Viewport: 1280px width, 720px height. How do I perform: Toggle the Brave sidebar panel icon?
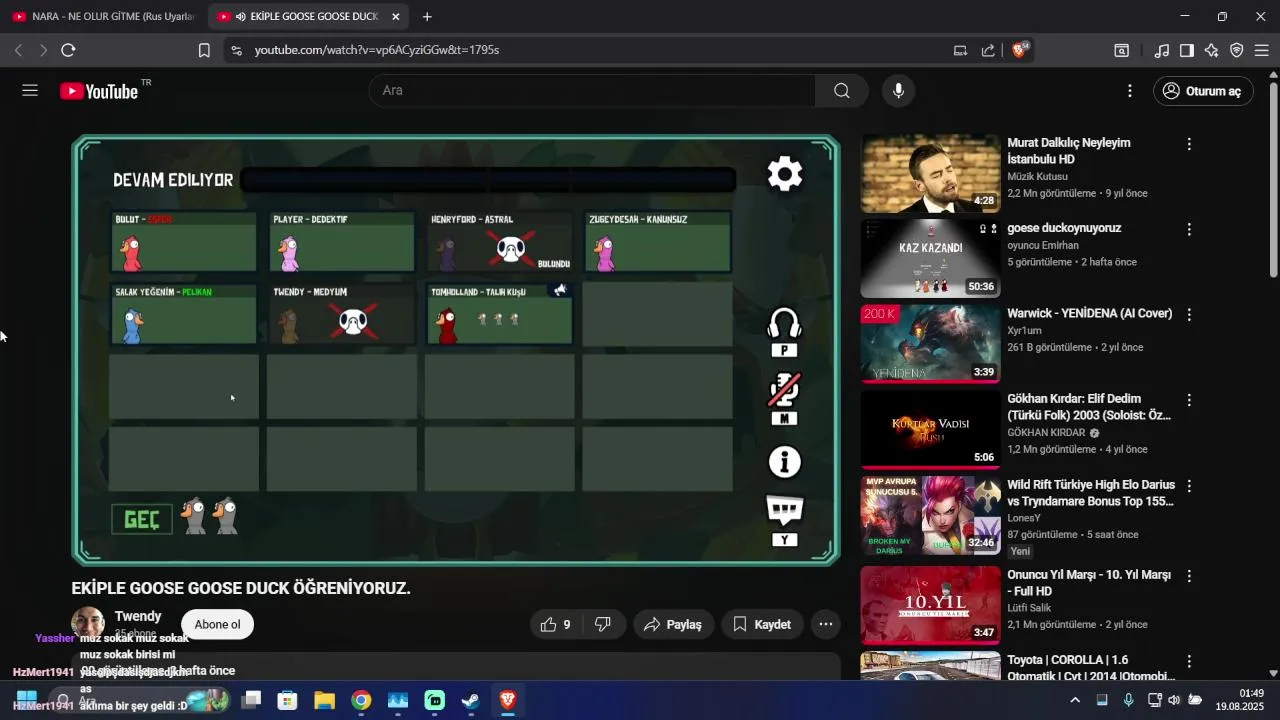1186,50
